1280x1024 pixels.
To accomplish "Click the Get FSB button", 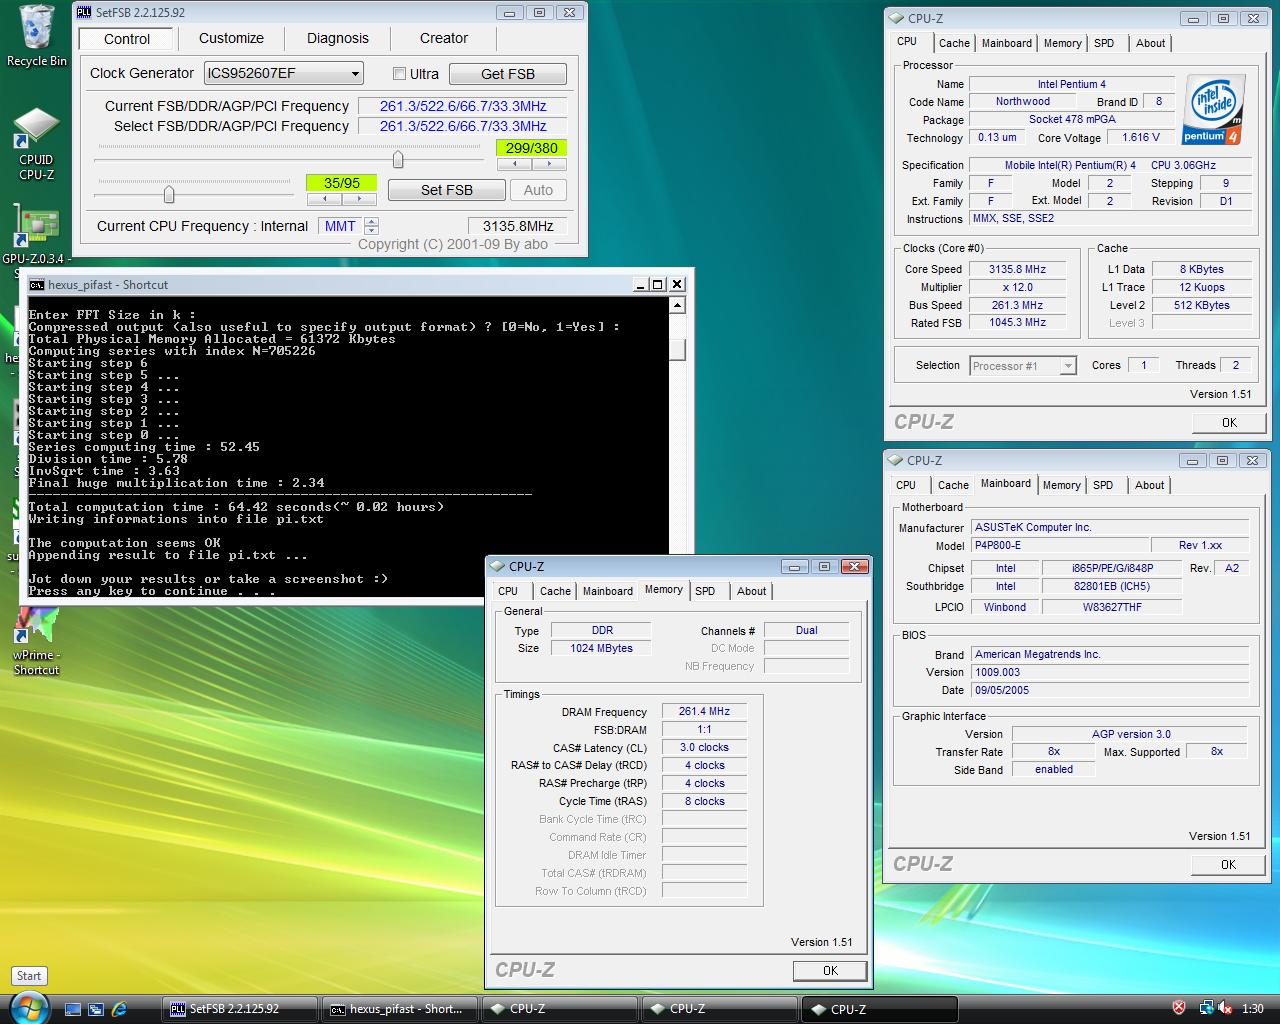I will (508, 74).
